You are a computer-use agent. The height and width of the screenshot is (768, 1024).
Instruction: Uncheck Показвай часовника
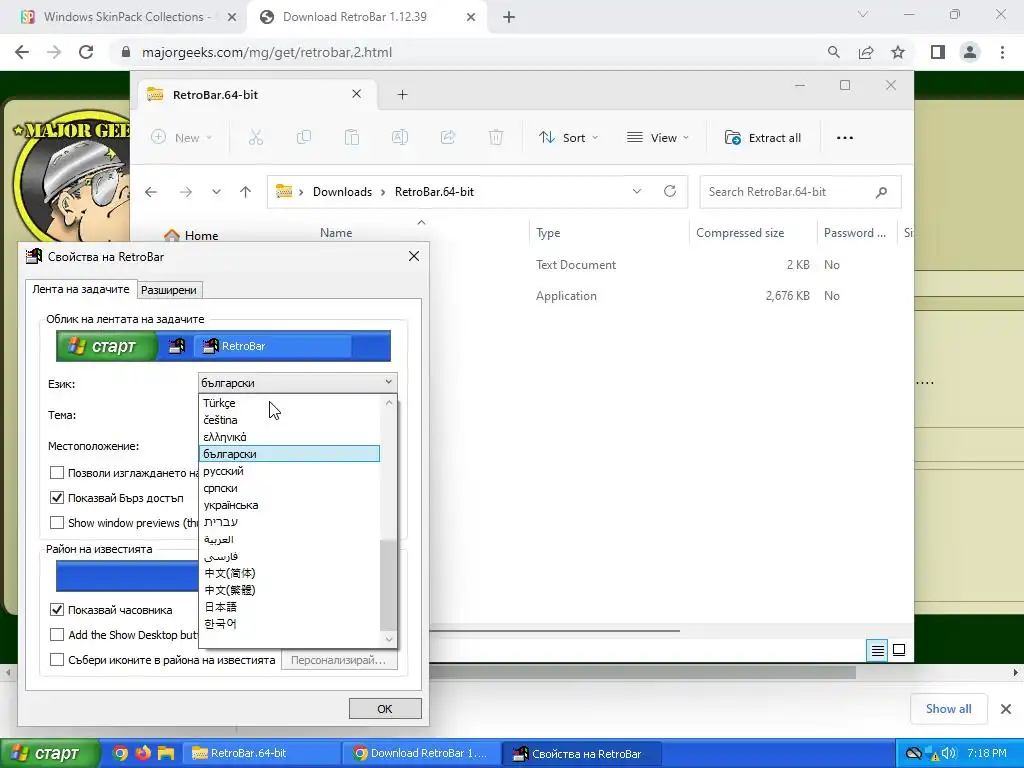57,609
